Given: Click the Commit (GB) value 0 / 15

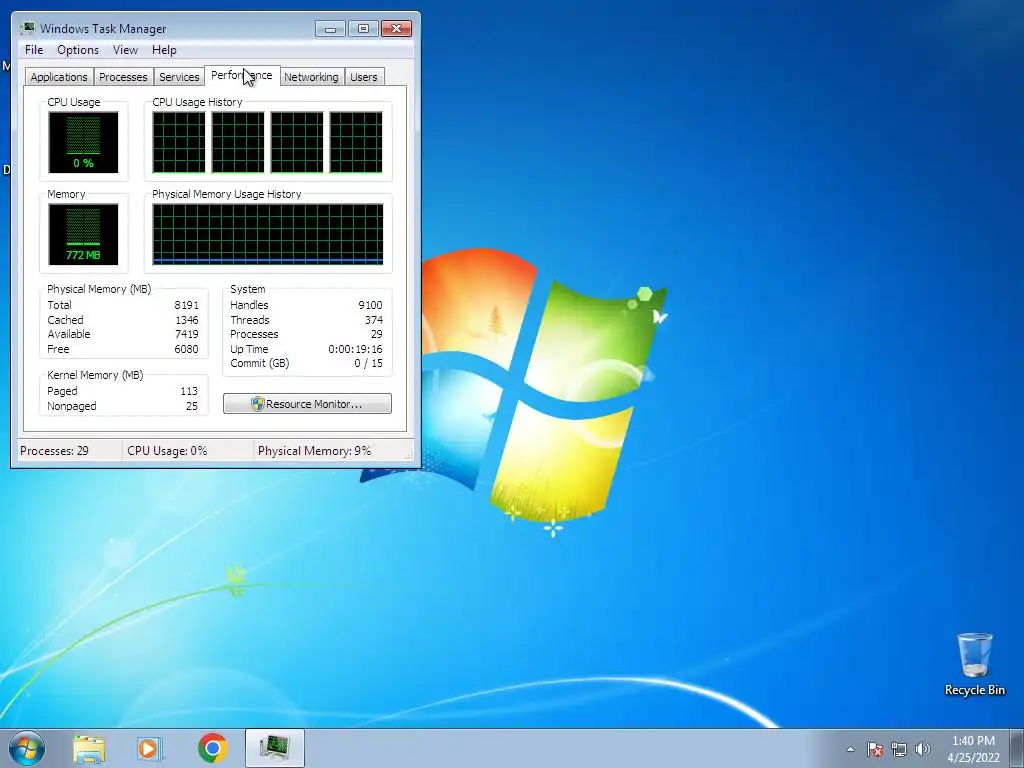Looking at the screenshot, I should click(368, 363).
